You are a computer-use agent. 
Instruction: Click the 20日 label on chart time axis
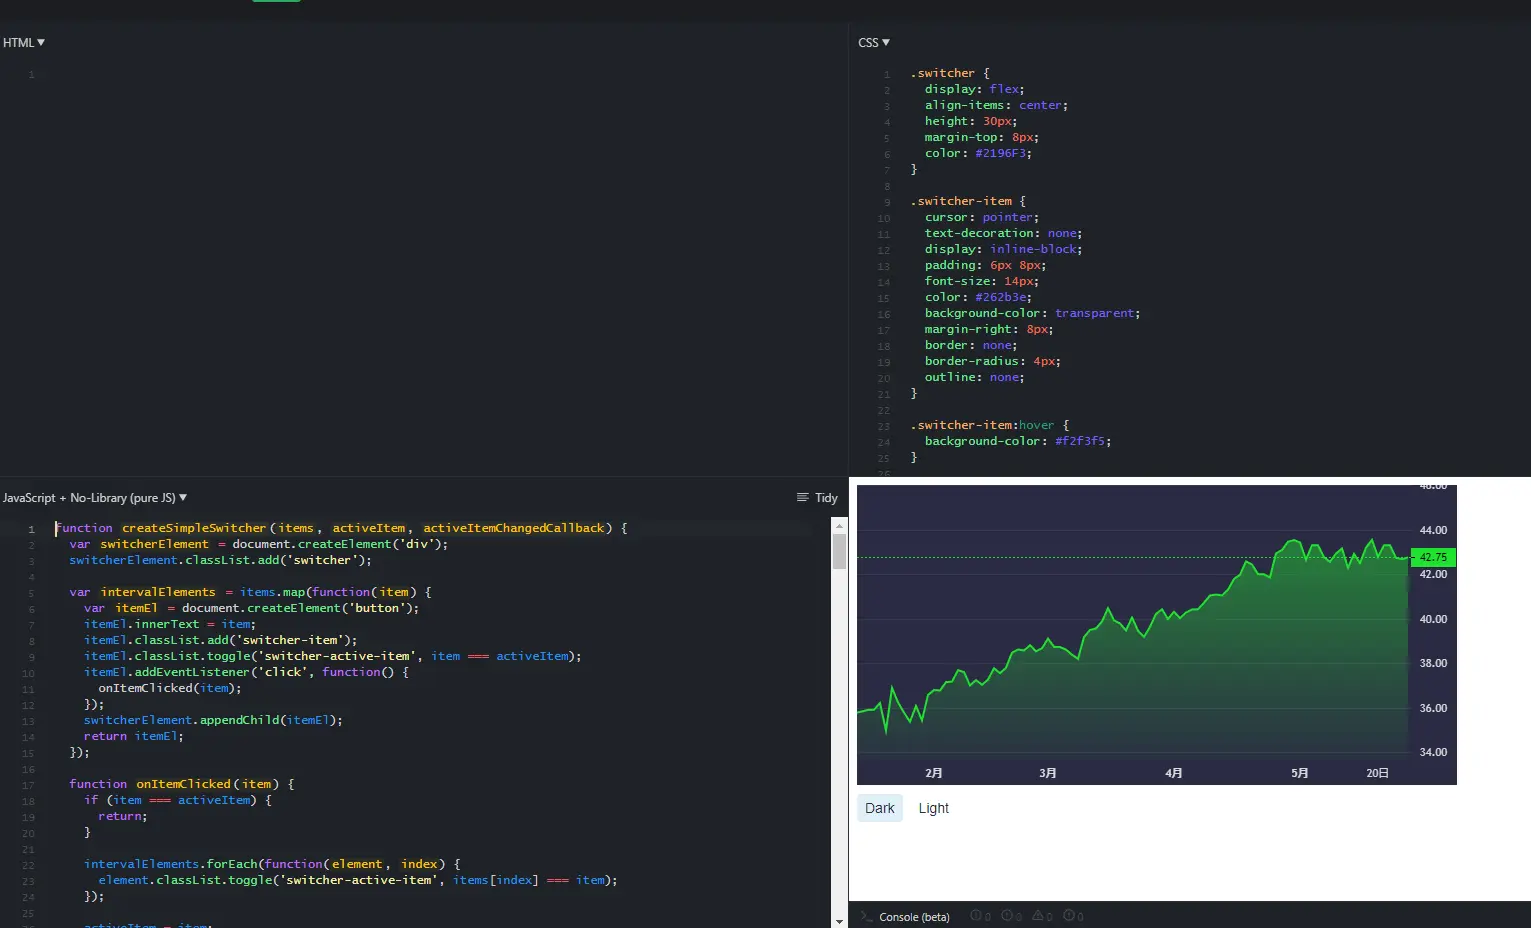pyautogui.click(x=1377, y=773)
